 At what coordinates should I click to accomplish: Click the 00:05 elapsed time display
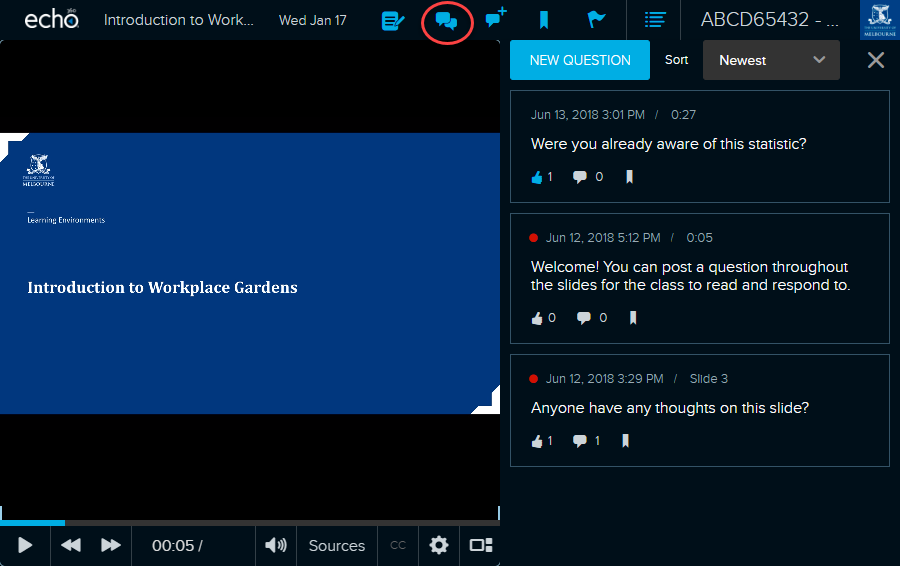173,545
